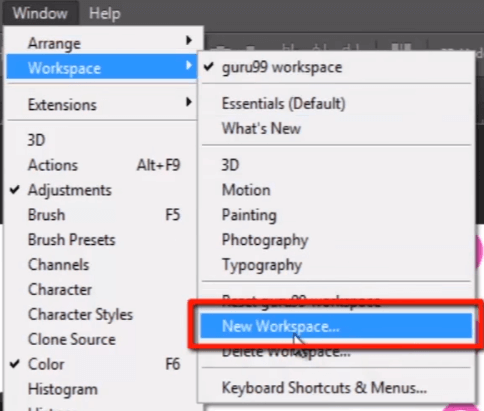Select the checked guru99 workspace
This screenshot has height=411, width=484.
336,67
